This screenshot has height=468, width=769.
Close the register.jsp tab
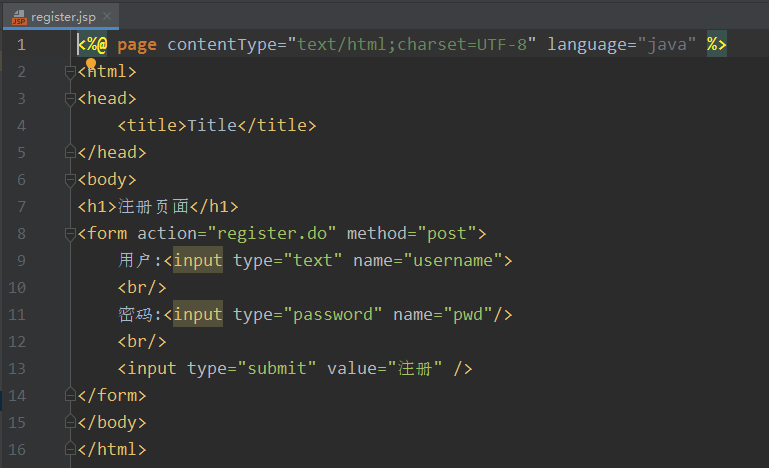pyautogui.click(x=107, y=17)
